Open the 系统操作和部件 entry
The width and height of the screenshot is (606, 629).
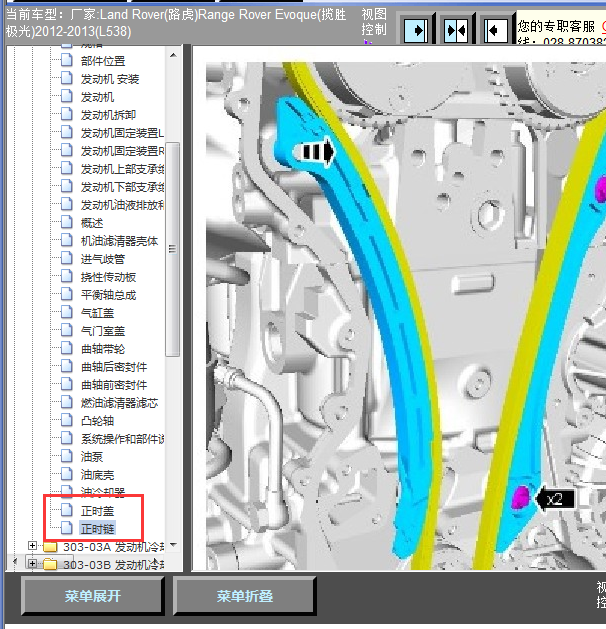122,439
